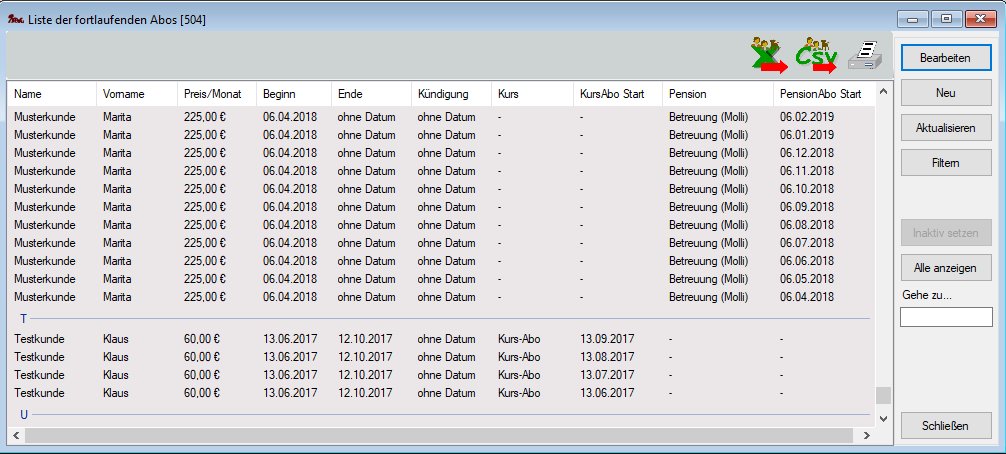Image resolution: width=1006 pixels, height=454 pixels.
Task: Focus the Gehe zu text field
Action: click(946, 317)
